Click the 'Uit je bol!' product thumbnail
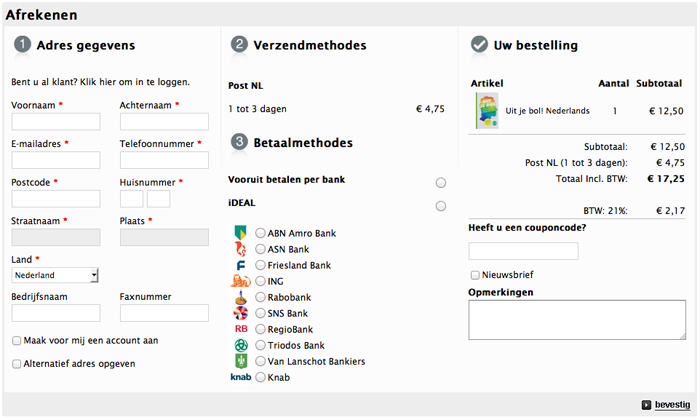This screenshot has height=420, width=700. point(486,110)
